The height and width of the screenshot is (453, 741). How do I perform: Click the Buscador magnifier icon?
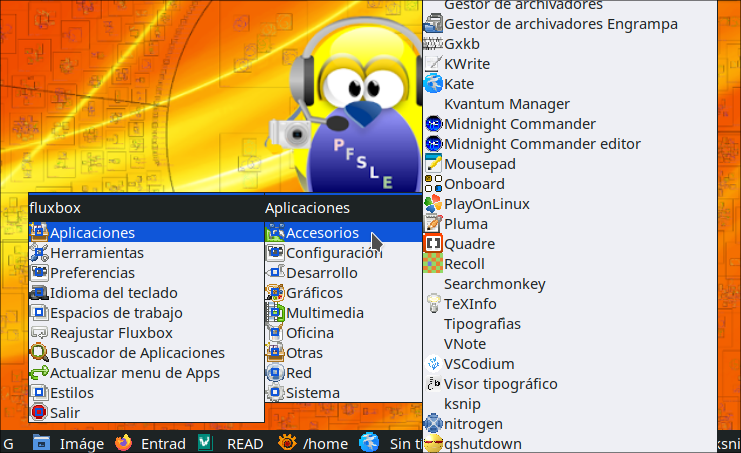39,352
